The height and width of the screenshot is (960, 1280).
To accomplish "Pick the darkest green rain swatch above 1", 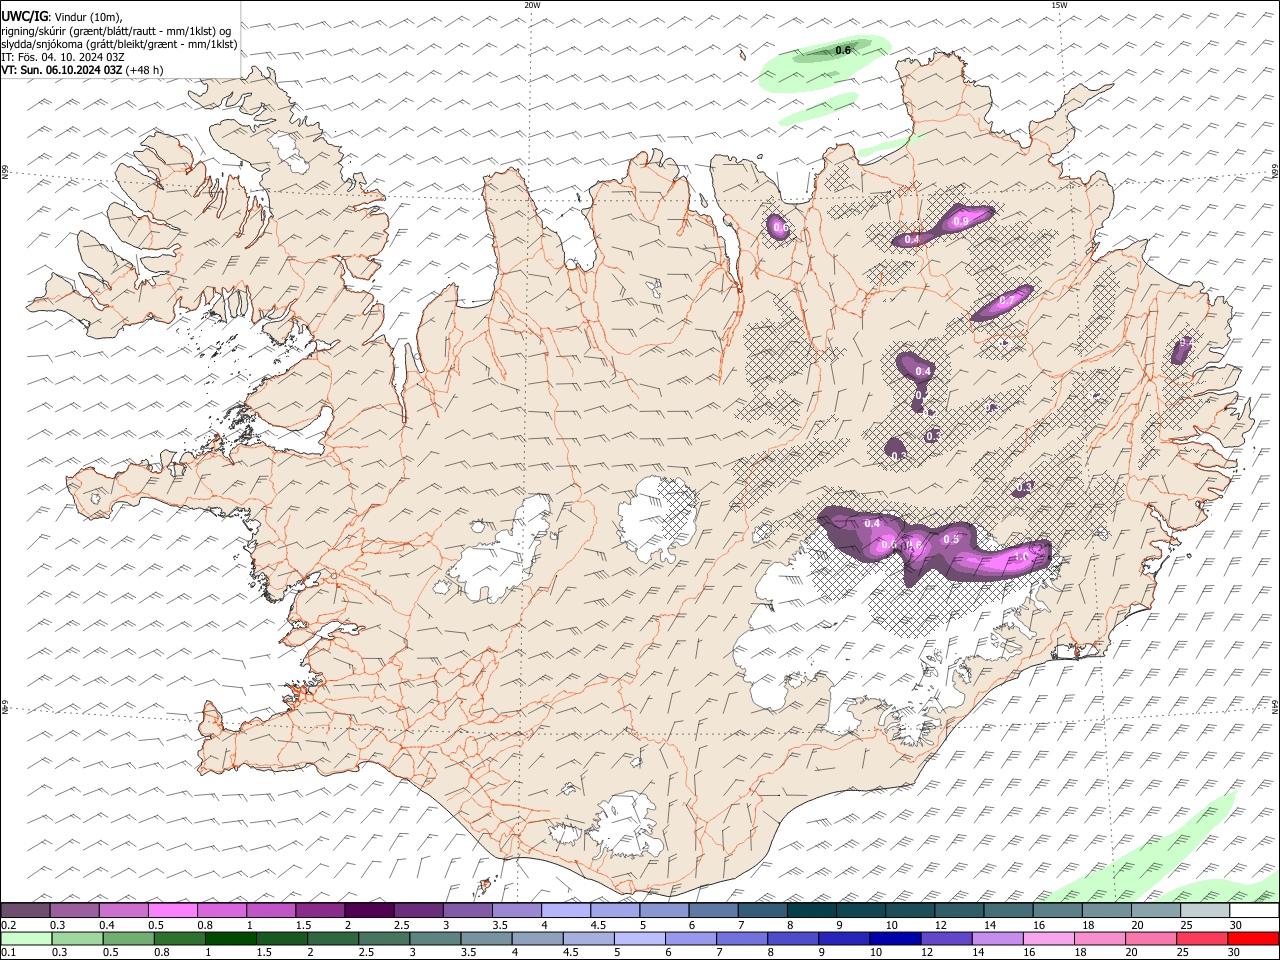I will tap(230, 938).
